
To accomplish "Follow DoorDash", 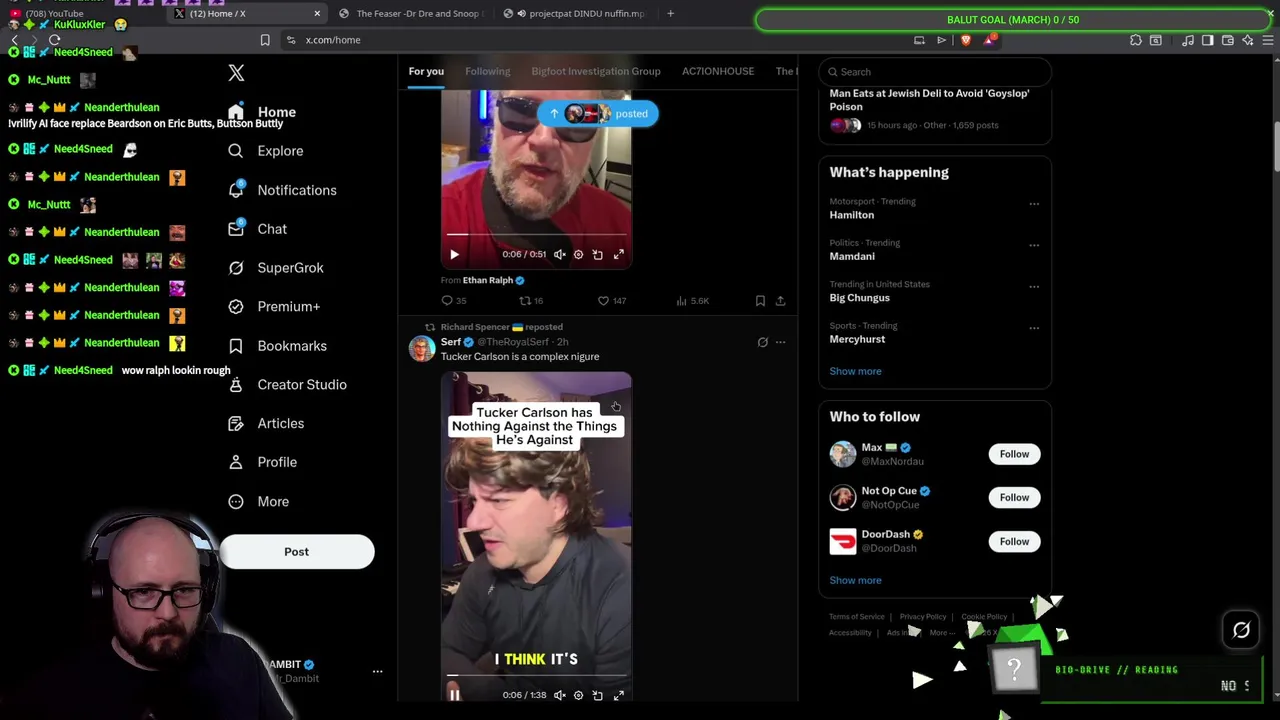I will [1014, 541].
